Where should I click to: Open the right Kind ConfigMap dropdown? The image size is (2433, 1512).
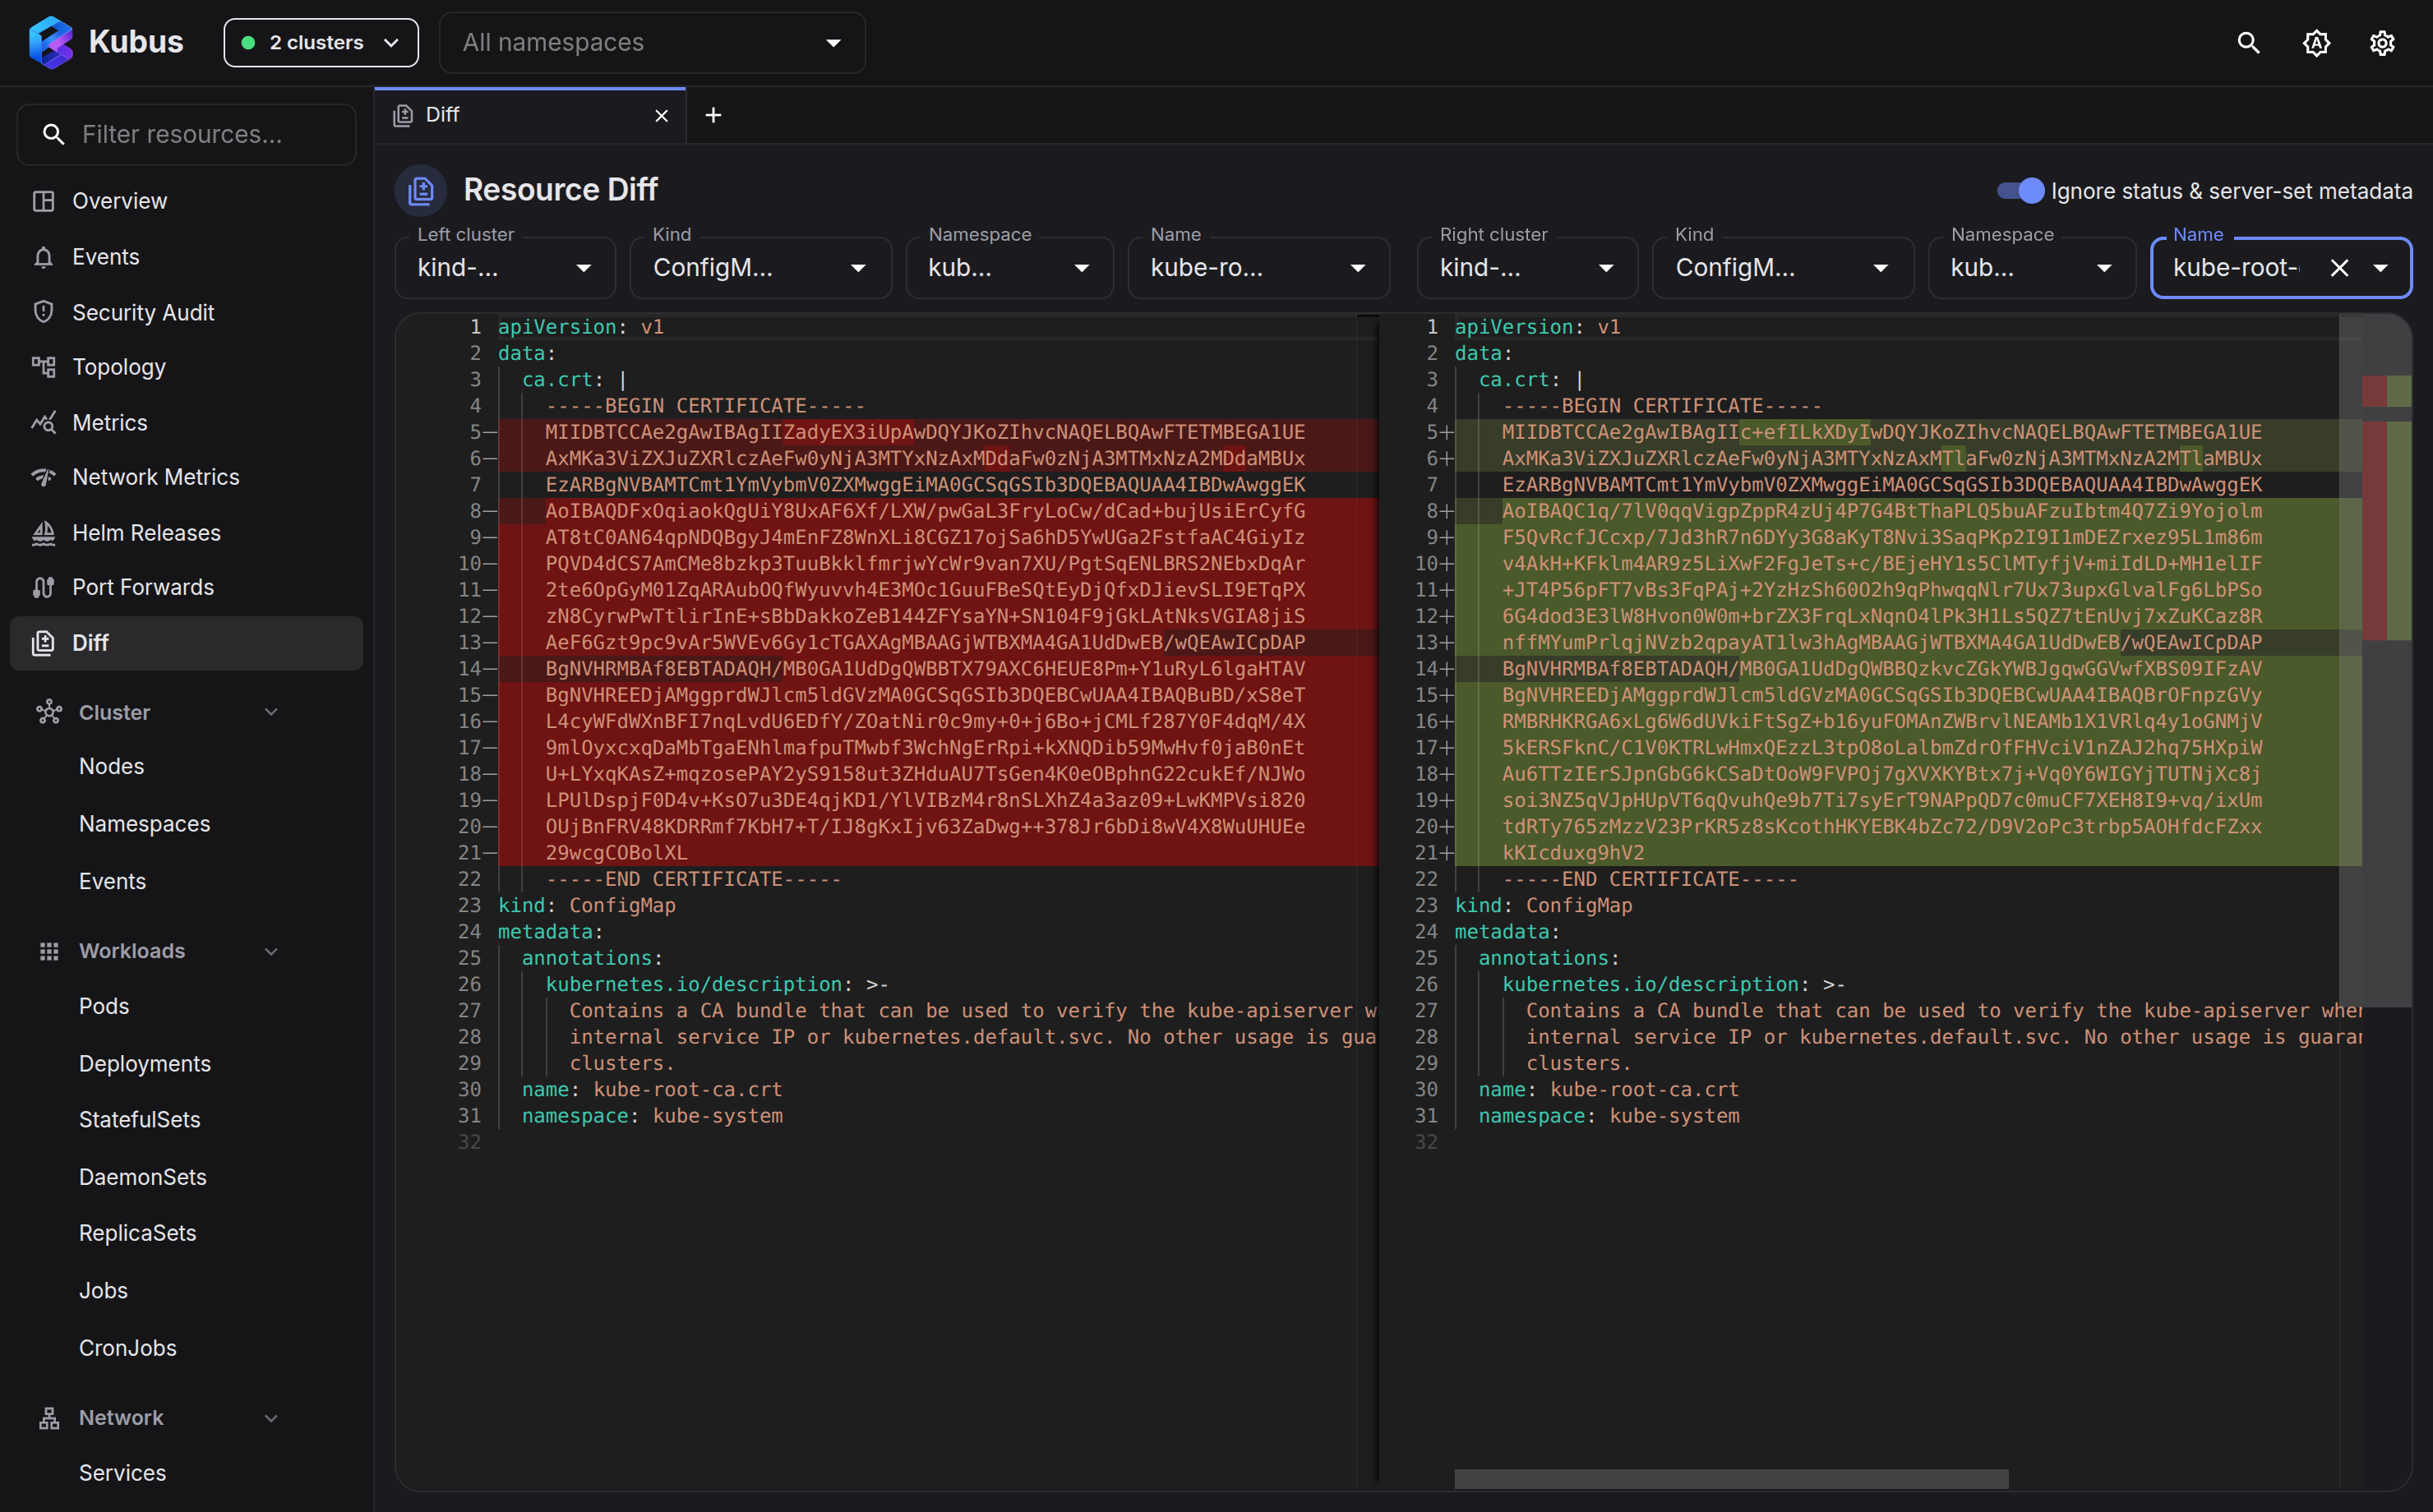1783,267
